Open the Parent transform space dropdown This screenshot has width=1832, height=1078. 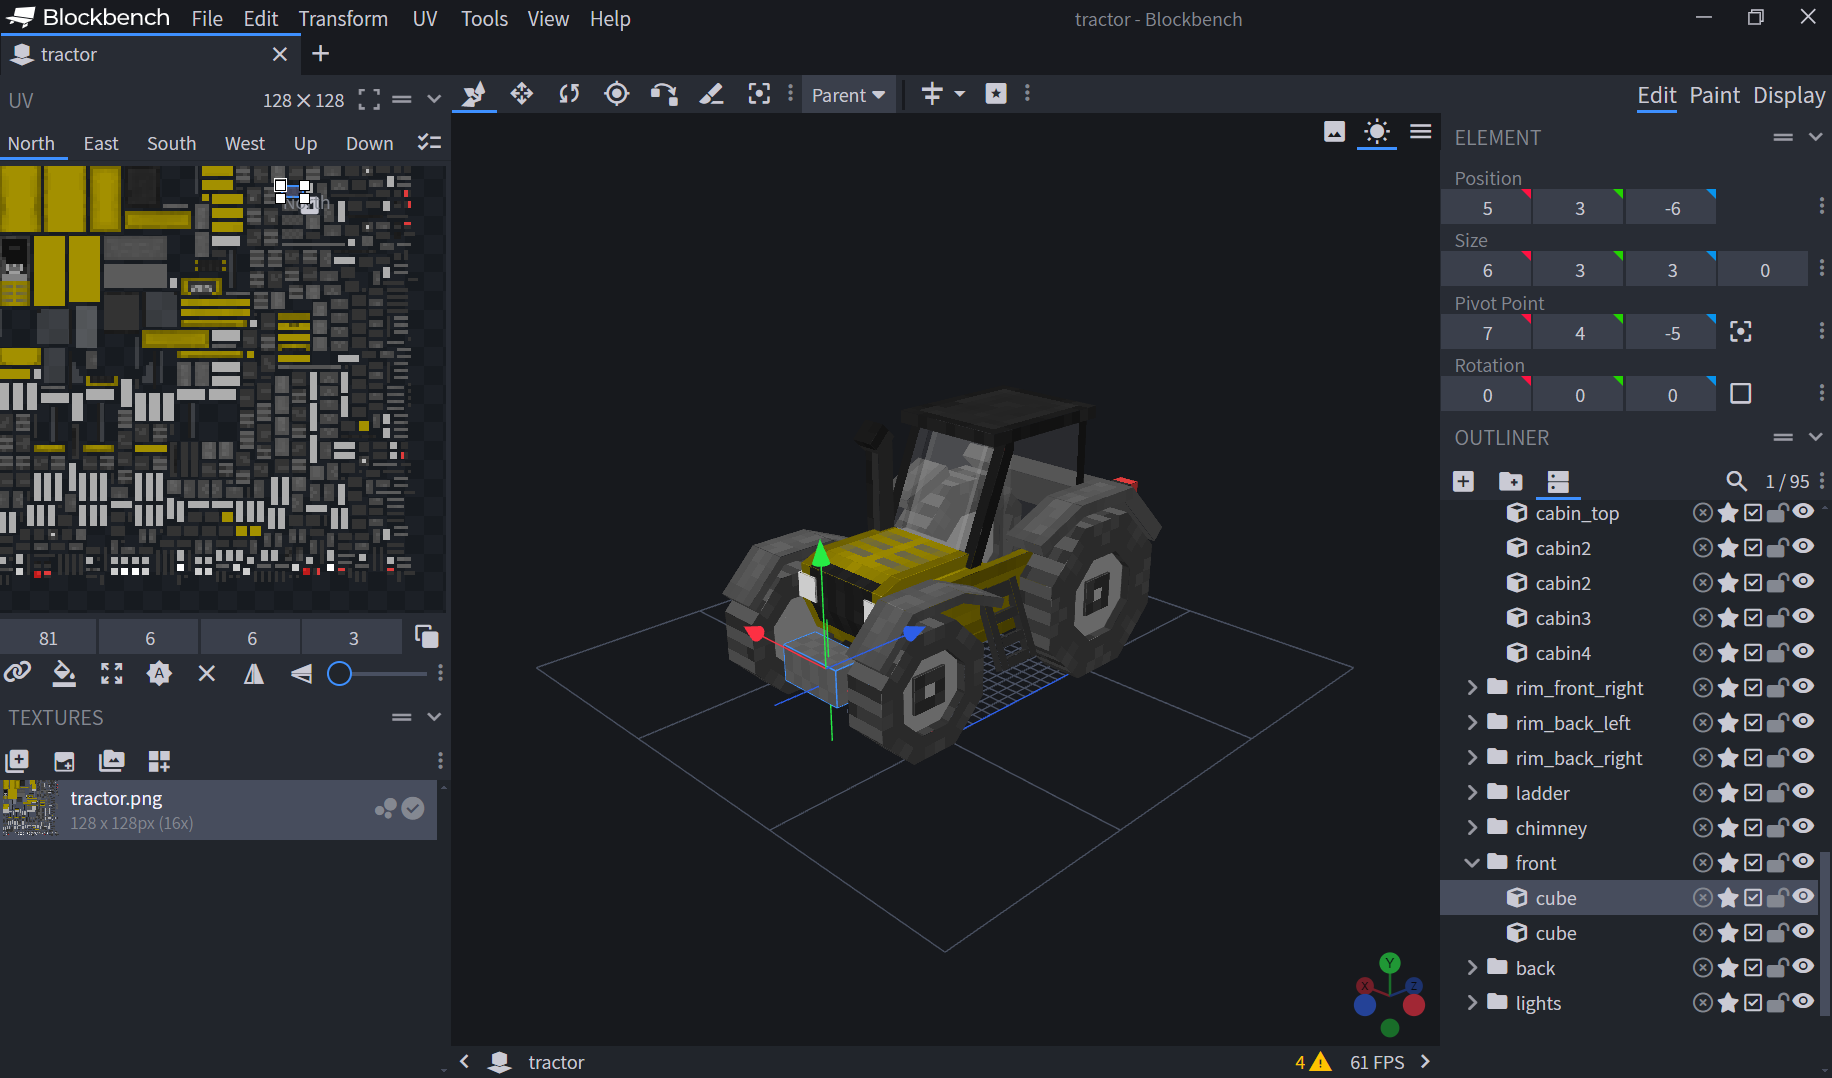coord(848,95)
